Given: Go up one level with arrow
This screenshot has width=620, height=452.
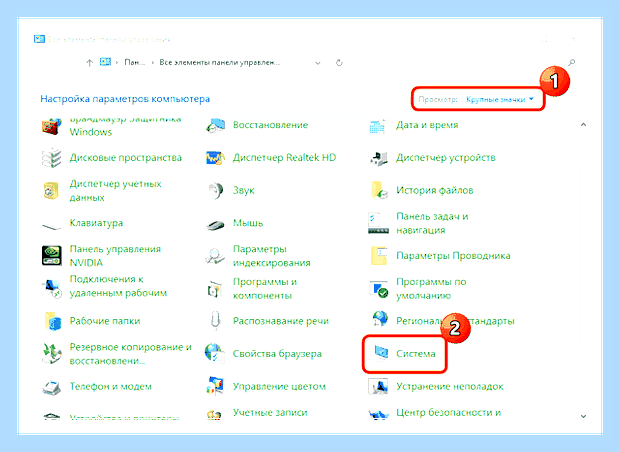Looking at the screenshot, I should point(90,62).
